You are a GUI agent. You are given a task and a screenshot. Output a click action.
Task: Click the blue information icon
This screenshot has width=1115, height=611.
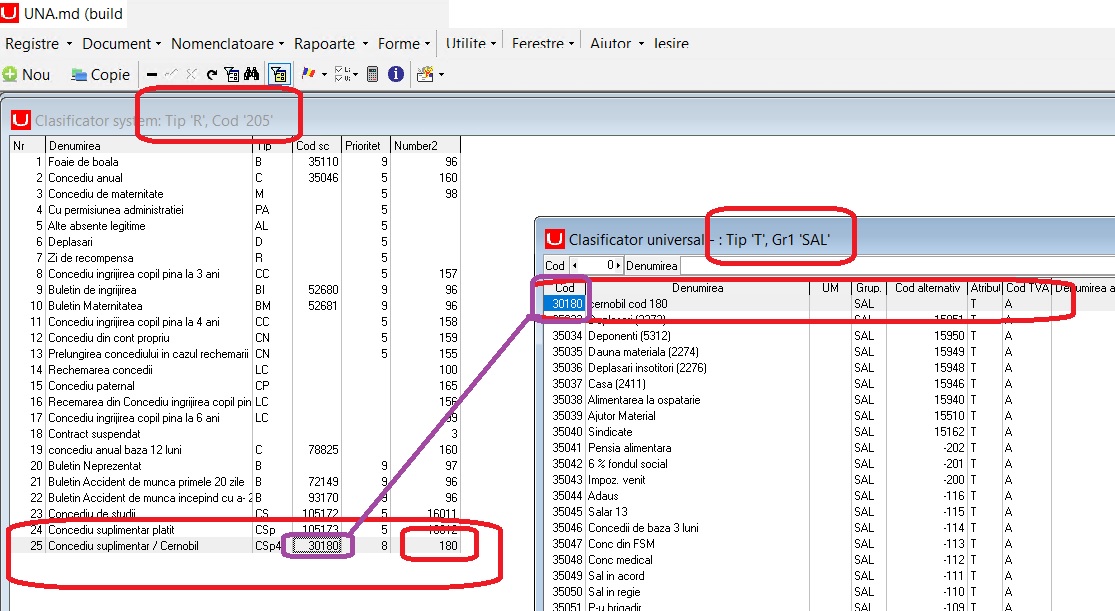click(x=396, y=74)
